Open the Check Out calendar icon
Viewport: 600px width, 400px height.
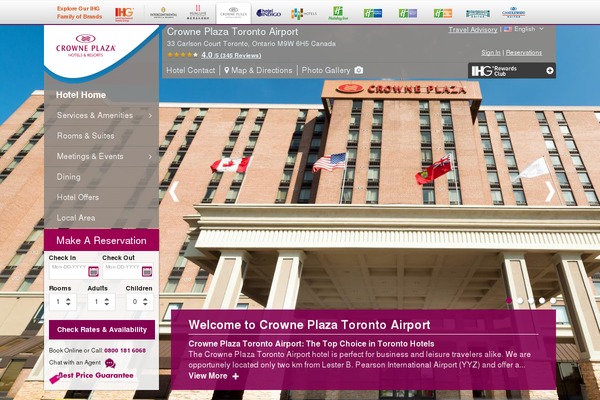point(147,271)
